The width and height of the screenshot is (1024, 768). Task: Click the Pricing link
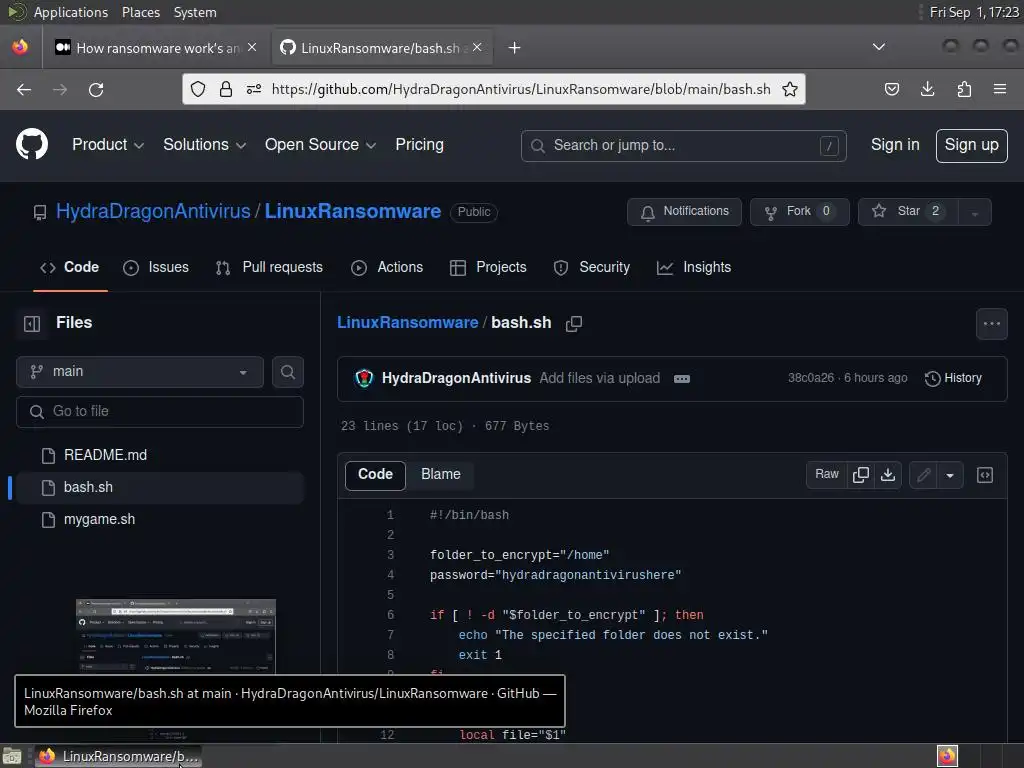(x=419, y=144)
